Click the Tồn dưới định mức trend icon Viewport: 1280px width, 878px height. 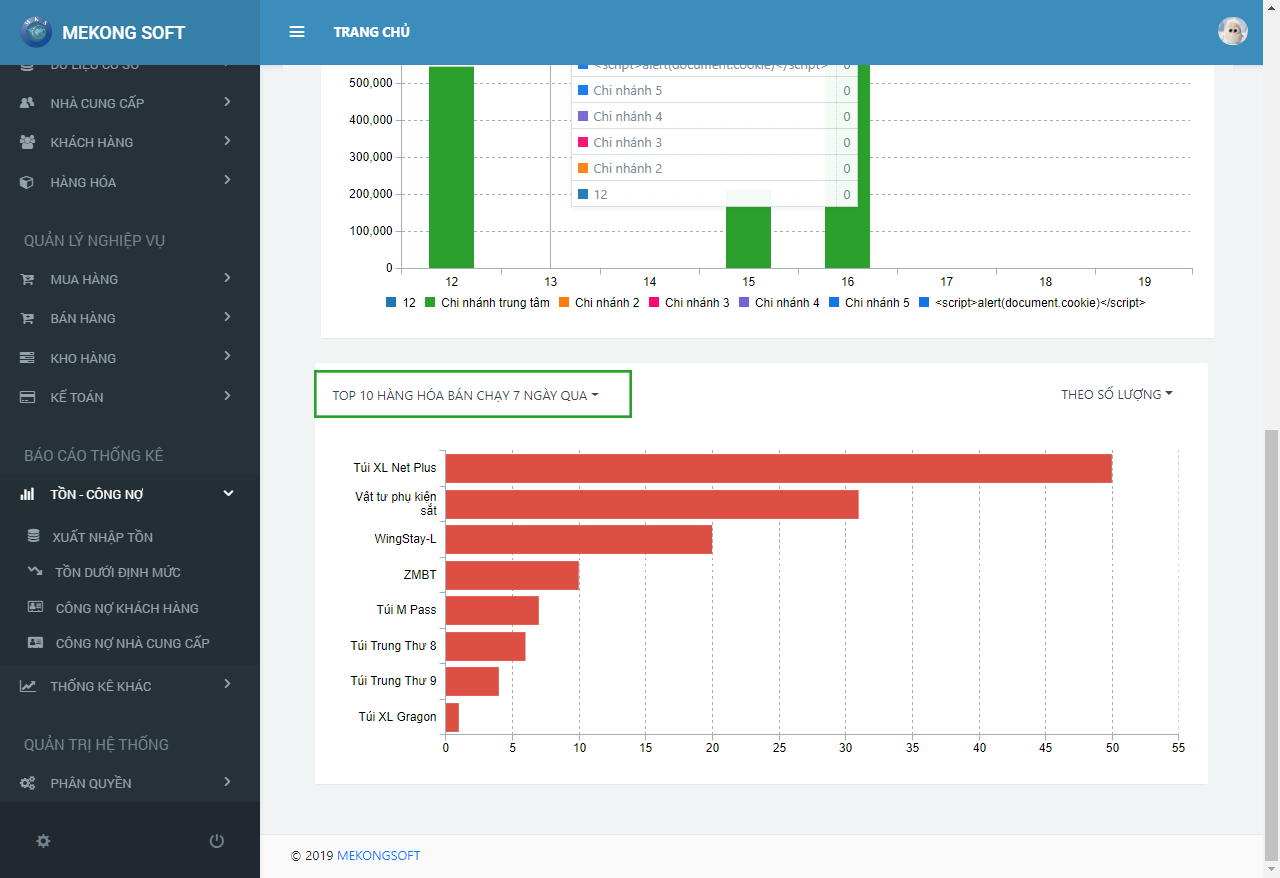tap(35, 572)
